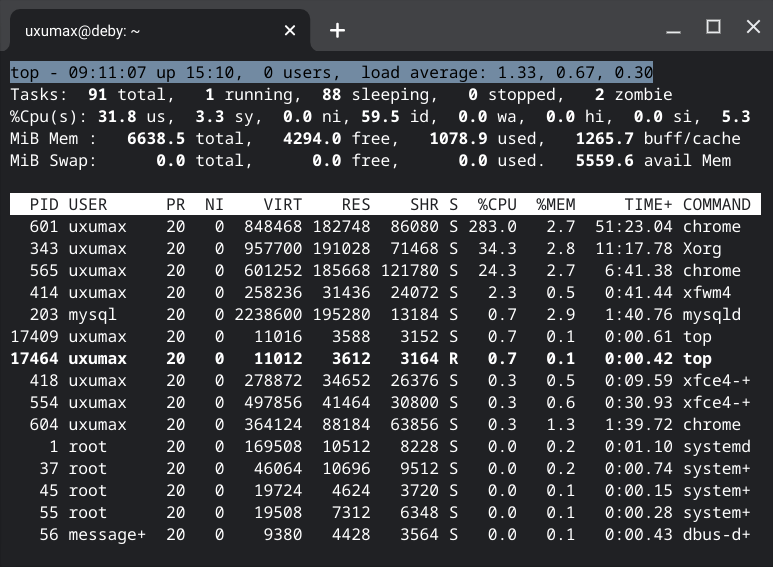This screenshot has width=773, height=567.
Task: Click the %MEM column header
Action: (x=556, y=204)
